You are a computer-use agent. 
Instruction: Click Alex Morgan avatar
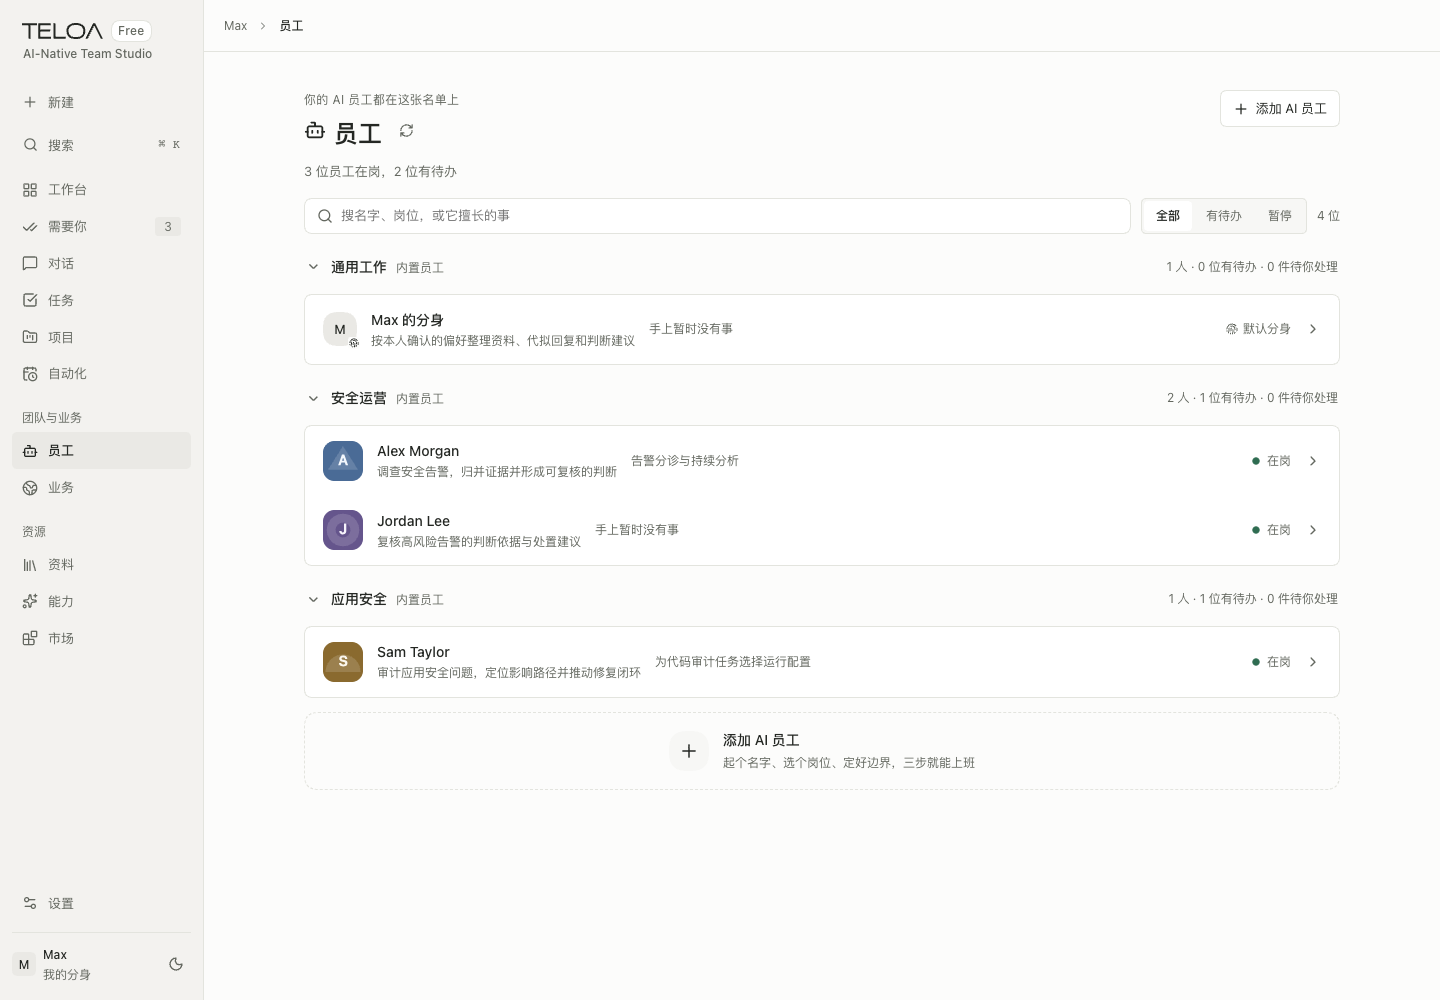click(343, 461)
